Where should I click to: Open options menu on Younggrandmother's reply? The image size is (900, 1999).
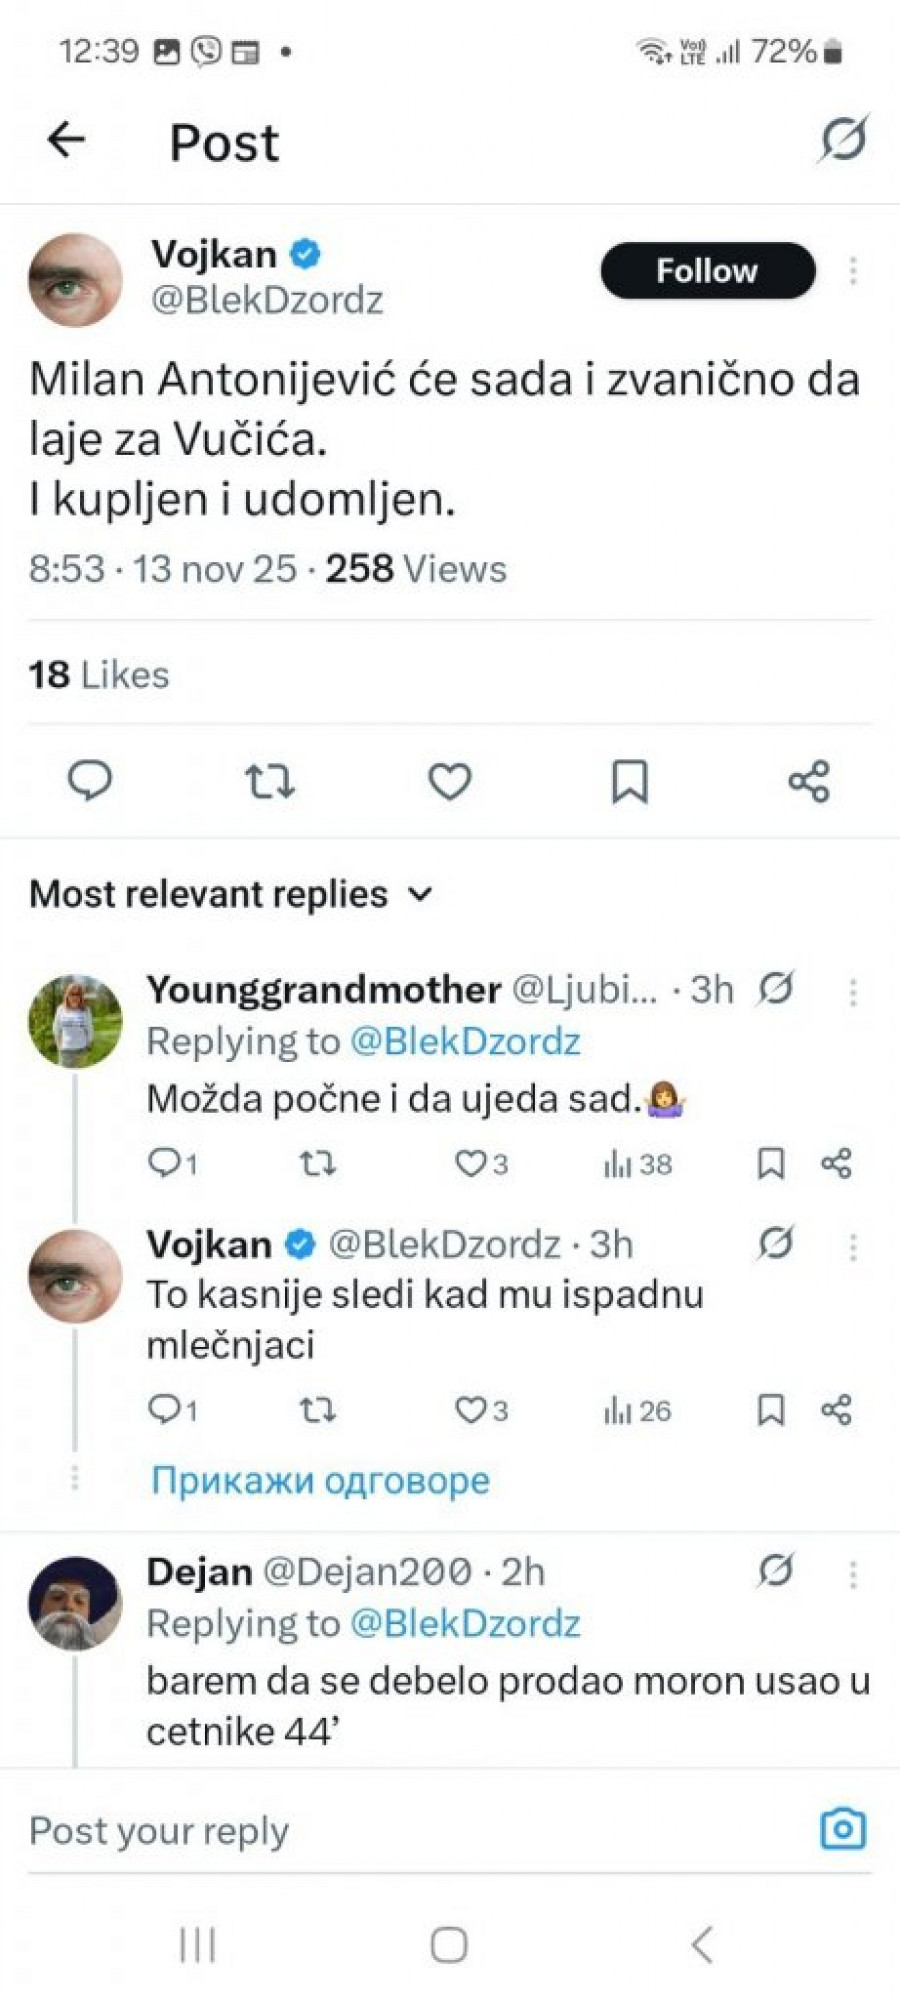click(x=853, y=991)
